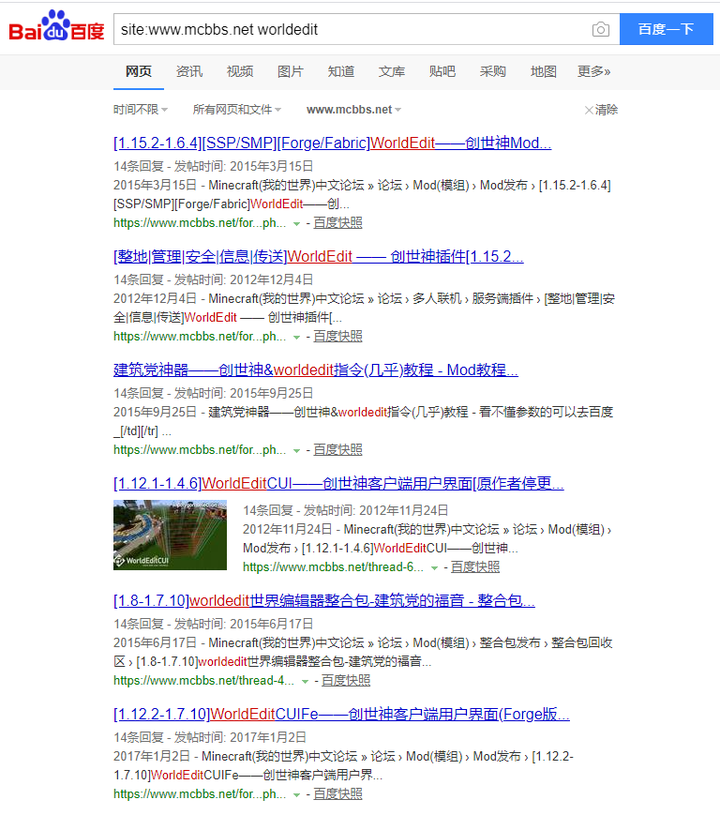The width and height of the screenshot is (720, 815).
Task: Expand URL arrow of 2015年6月17日 result
Action: coord(305,681)
